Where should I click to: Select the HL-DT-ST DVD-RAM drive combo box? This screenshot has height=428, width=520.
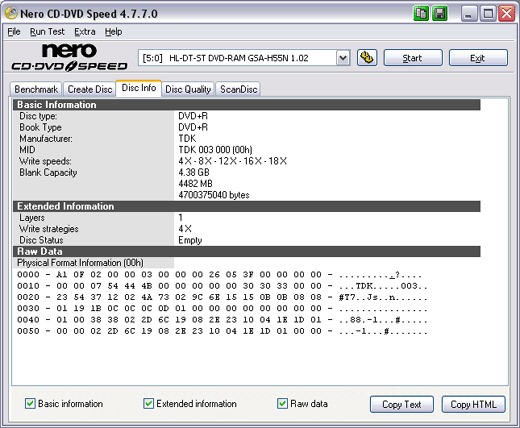point(244,58)
